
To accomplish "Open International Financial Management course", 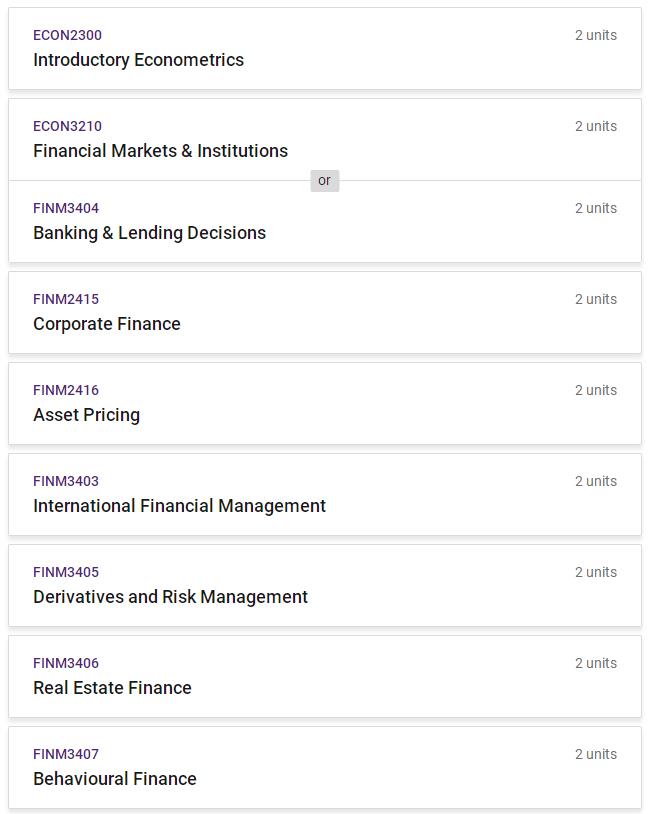I will coord(179,506).
